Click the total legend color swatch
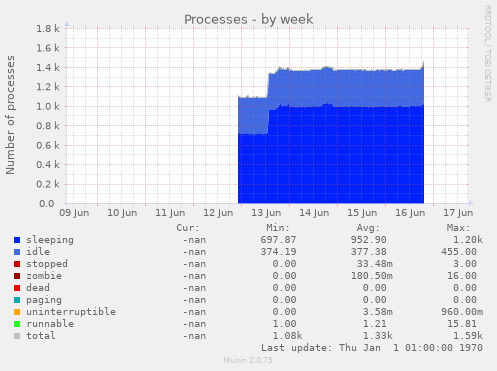The height and width of the screenshot is (371, 497). point(17,336)
